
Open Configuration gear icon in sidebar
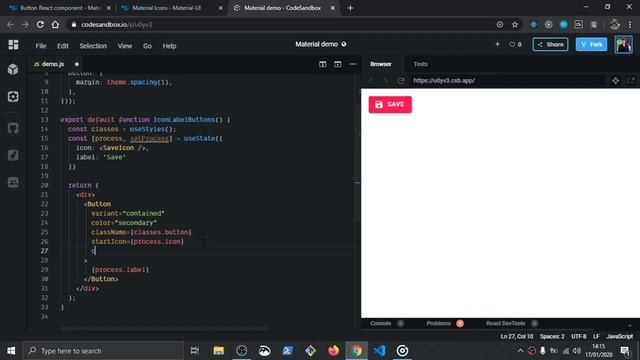[13, 97]
